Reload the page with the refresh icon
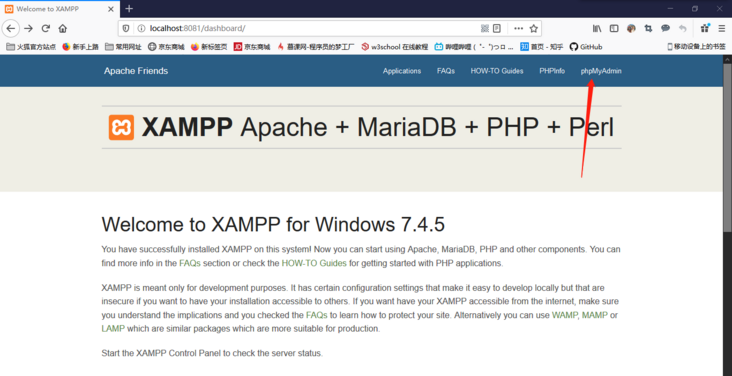Viewport: 732px width, 376px height. [x=46, y=28]
